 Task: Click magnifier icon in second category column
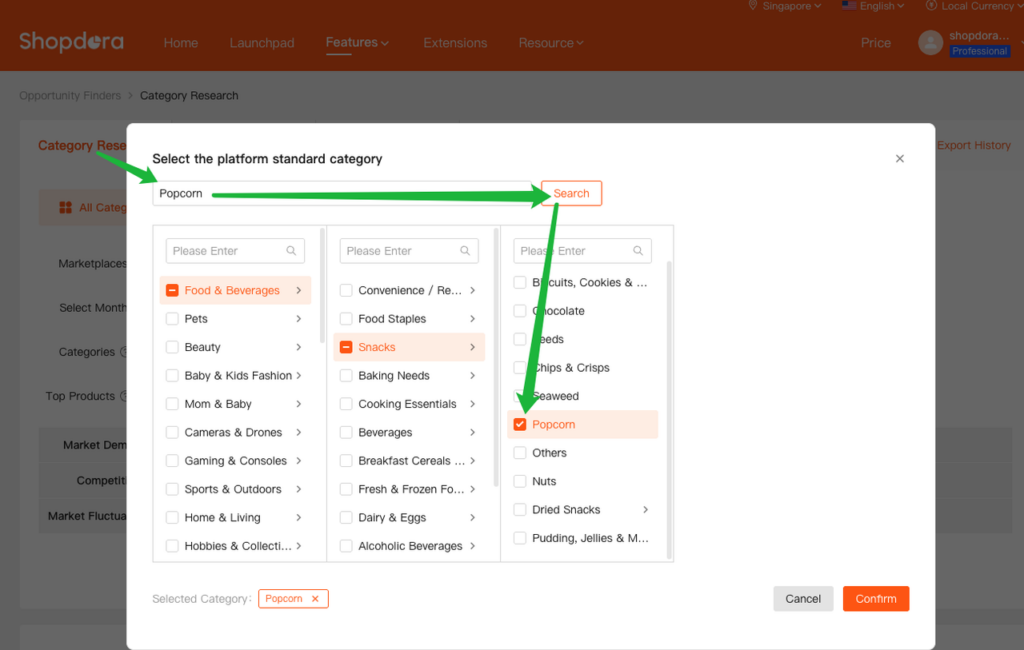click(x=465, y=251)
